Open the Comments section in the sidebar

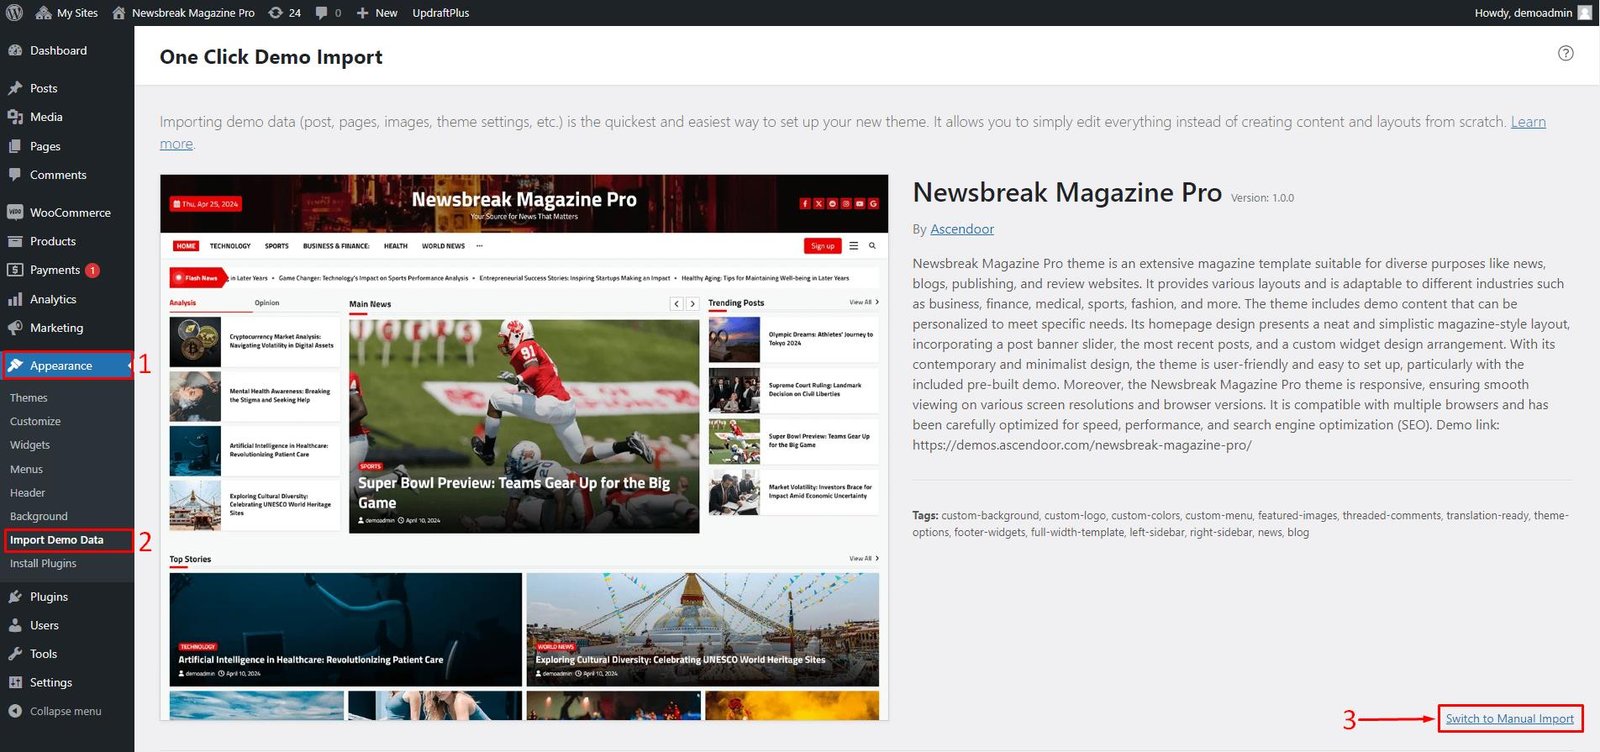click(58, 175)
